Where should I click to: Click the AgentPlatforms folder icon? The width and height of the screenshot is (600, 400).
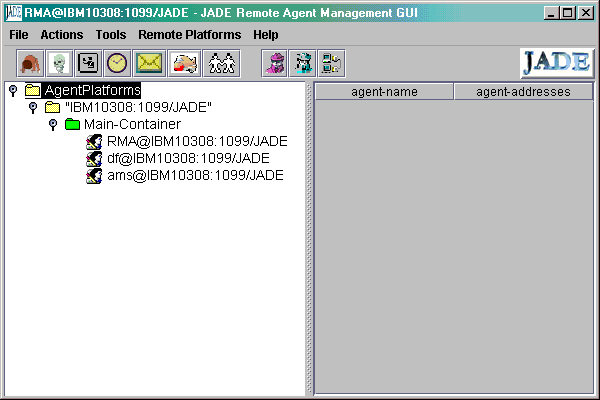pos(33,90)
